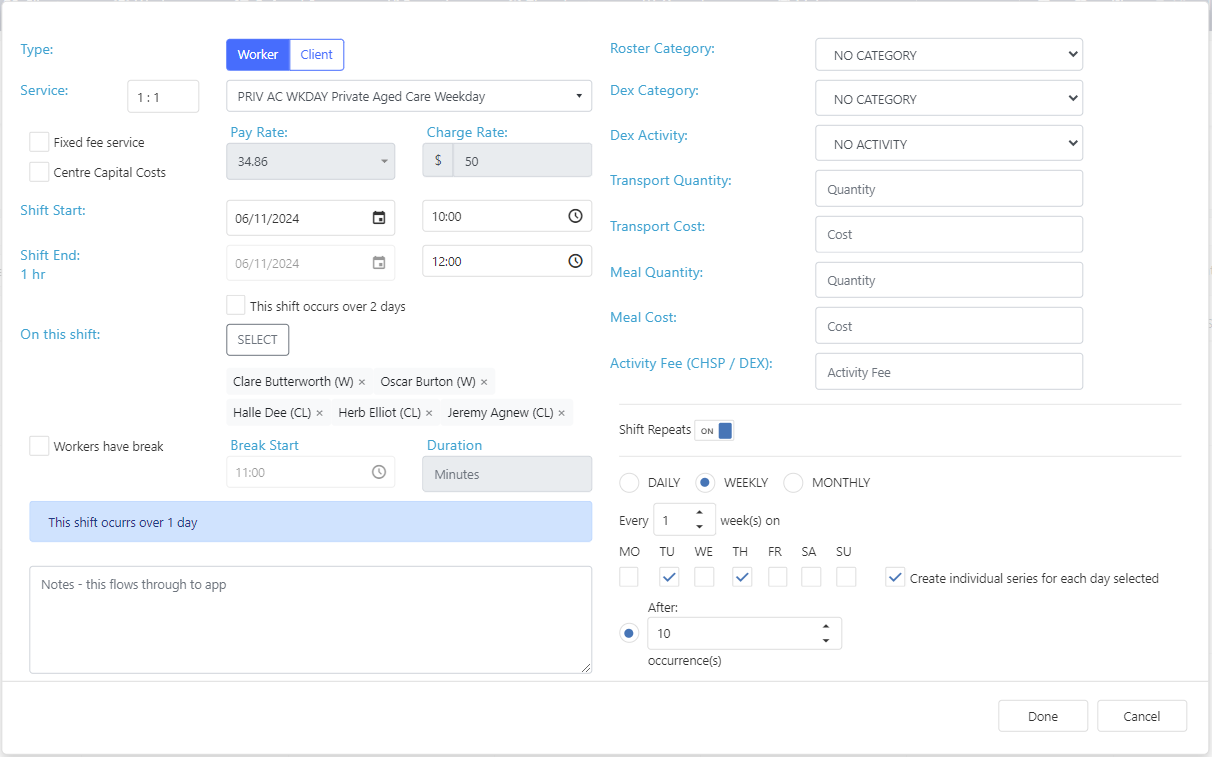Image resolution: width=1212 pixels, height=757 pixels.
Task: Uncheck 'Create individual series for each day'
Action: (x=895, y=577)
